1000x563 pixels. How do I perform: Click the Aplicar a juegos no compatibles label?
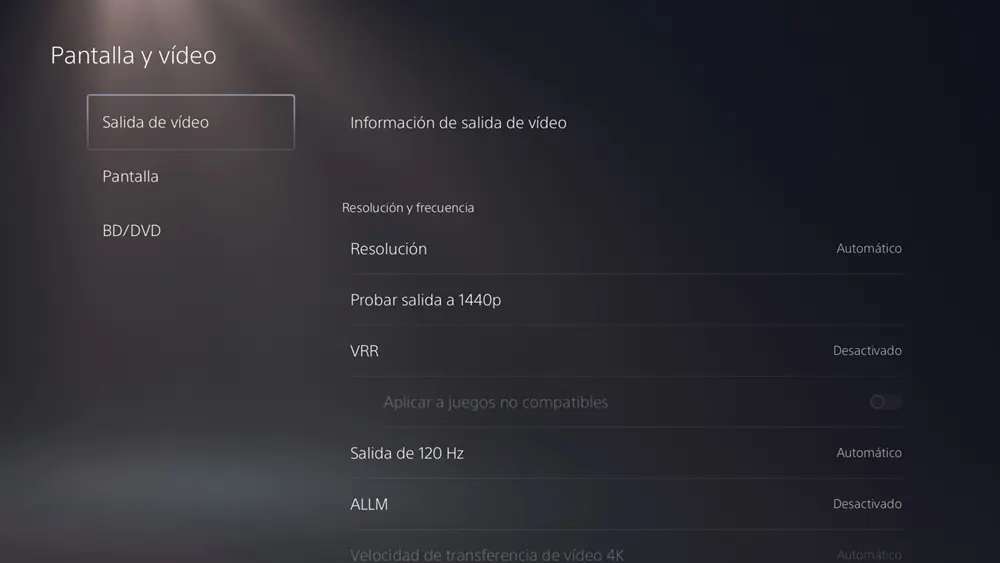[x=496, y=402]
